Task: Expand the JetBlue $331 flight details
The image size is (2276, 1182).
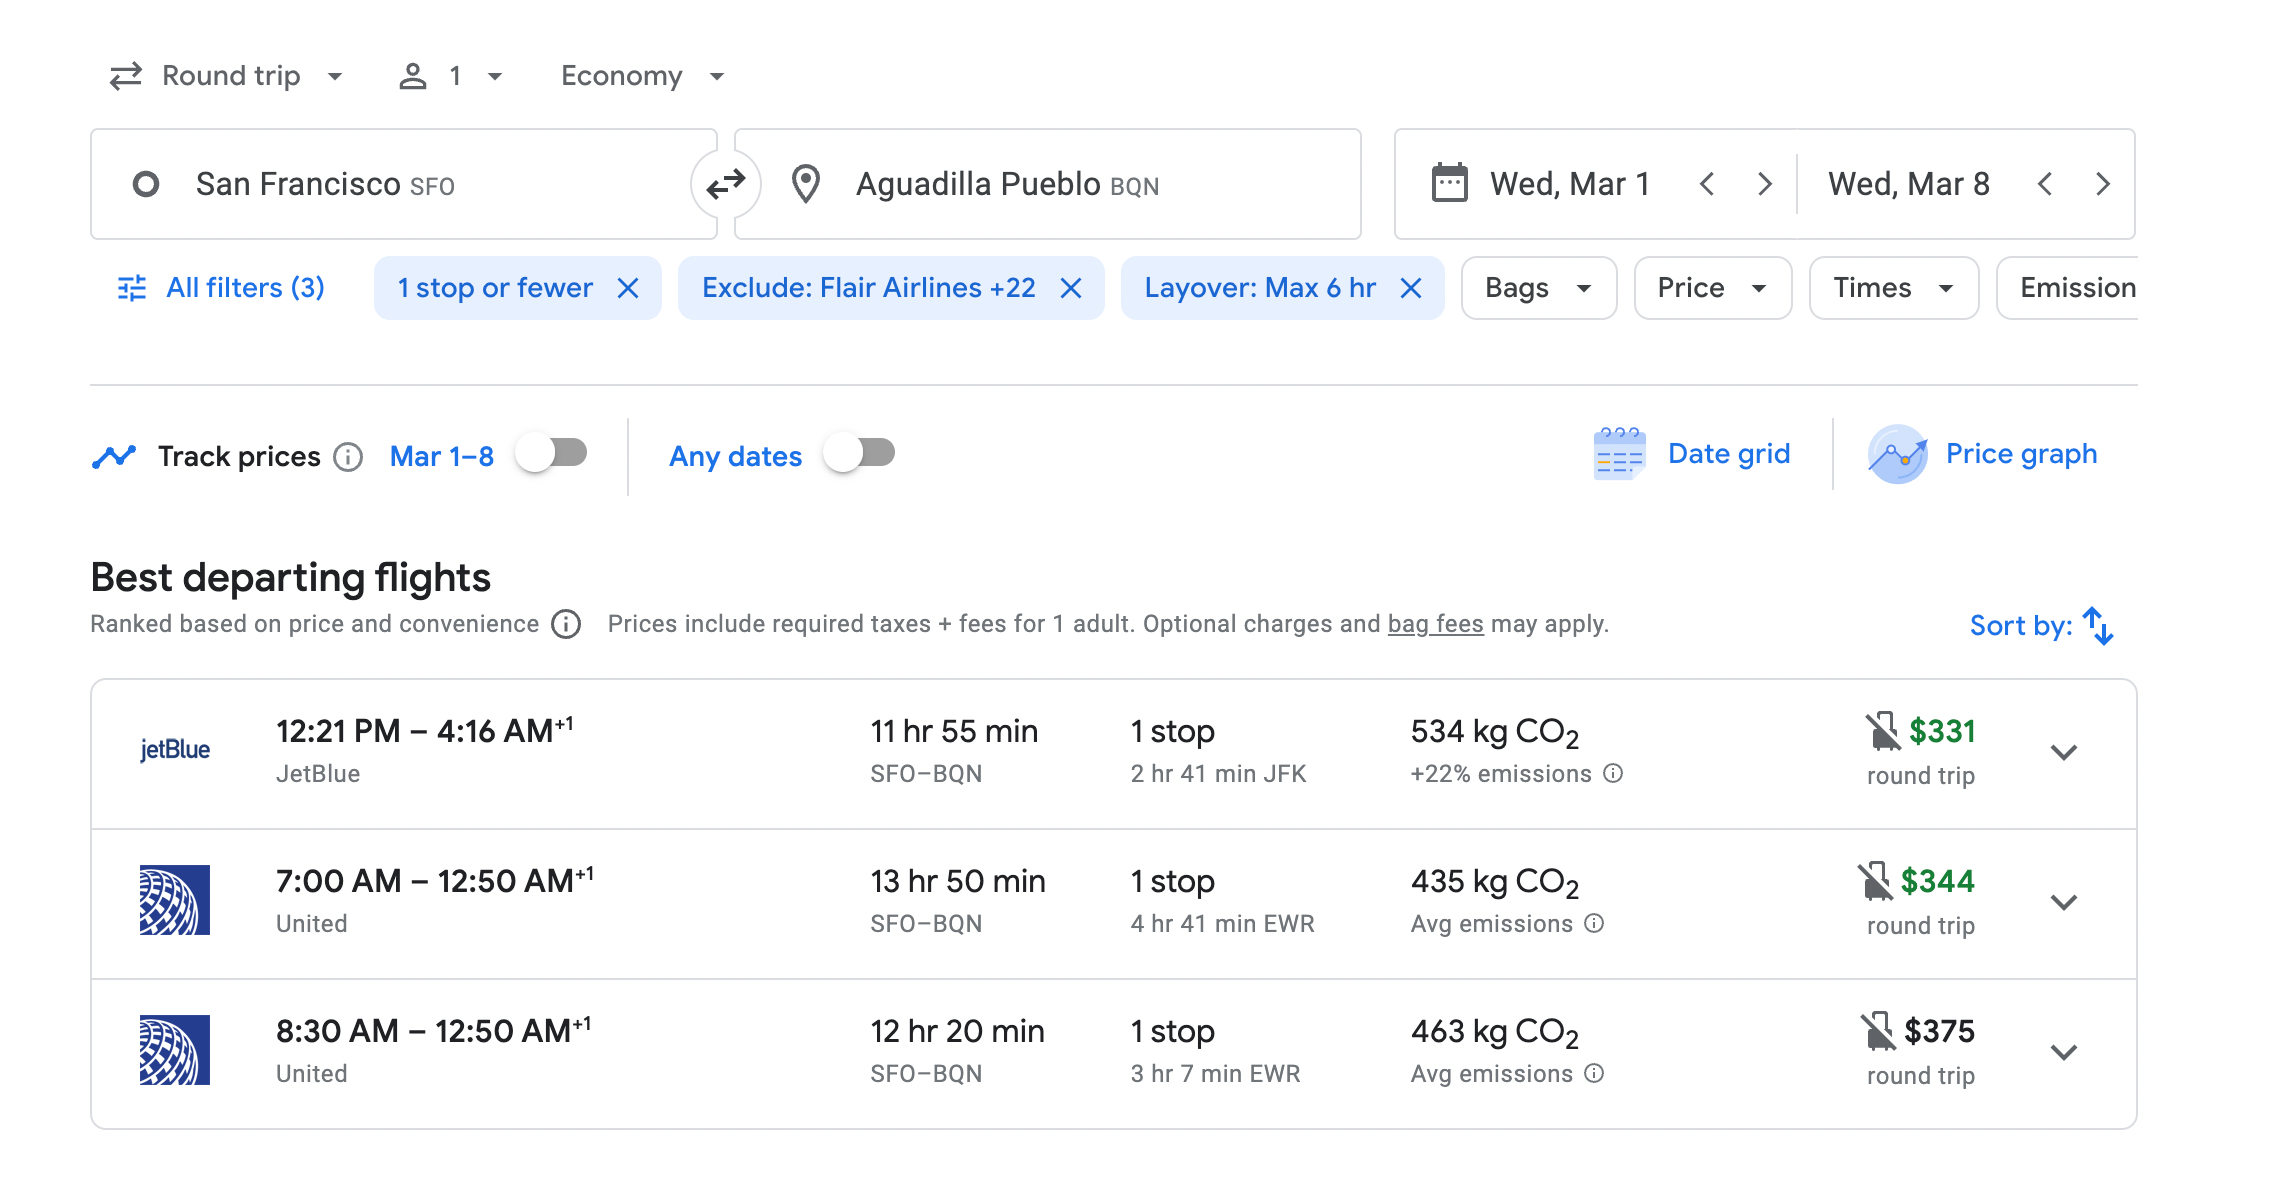Action: pos(2063,752)
